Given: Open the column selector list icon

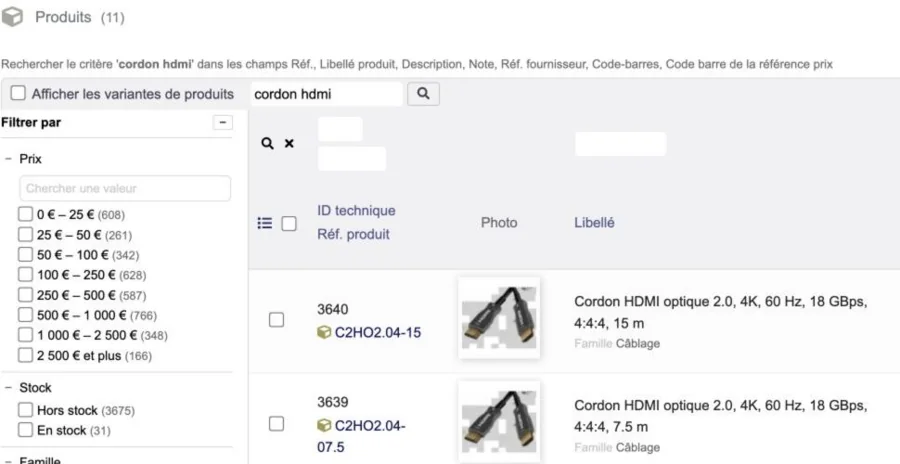Looking at the screenshot, I should click(265, 223).
